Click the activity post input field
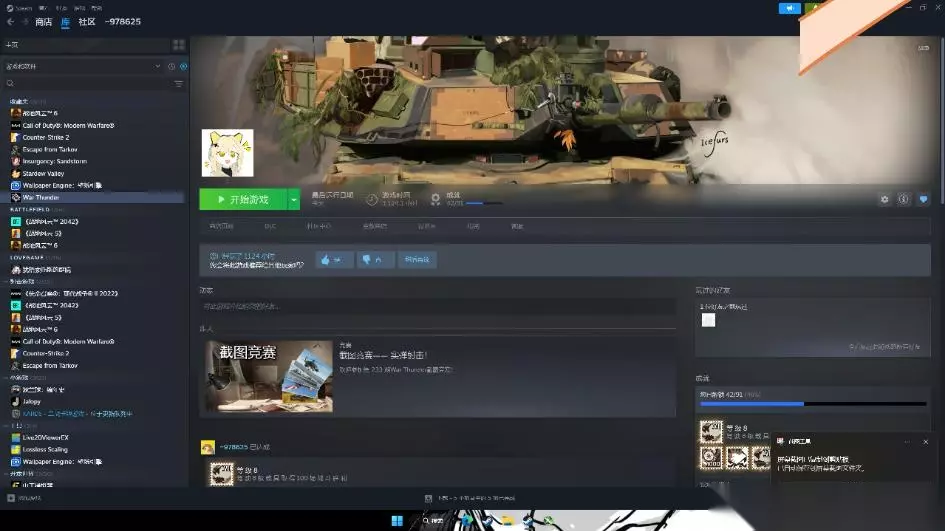 pyautogui.click(x=438, y=306)
